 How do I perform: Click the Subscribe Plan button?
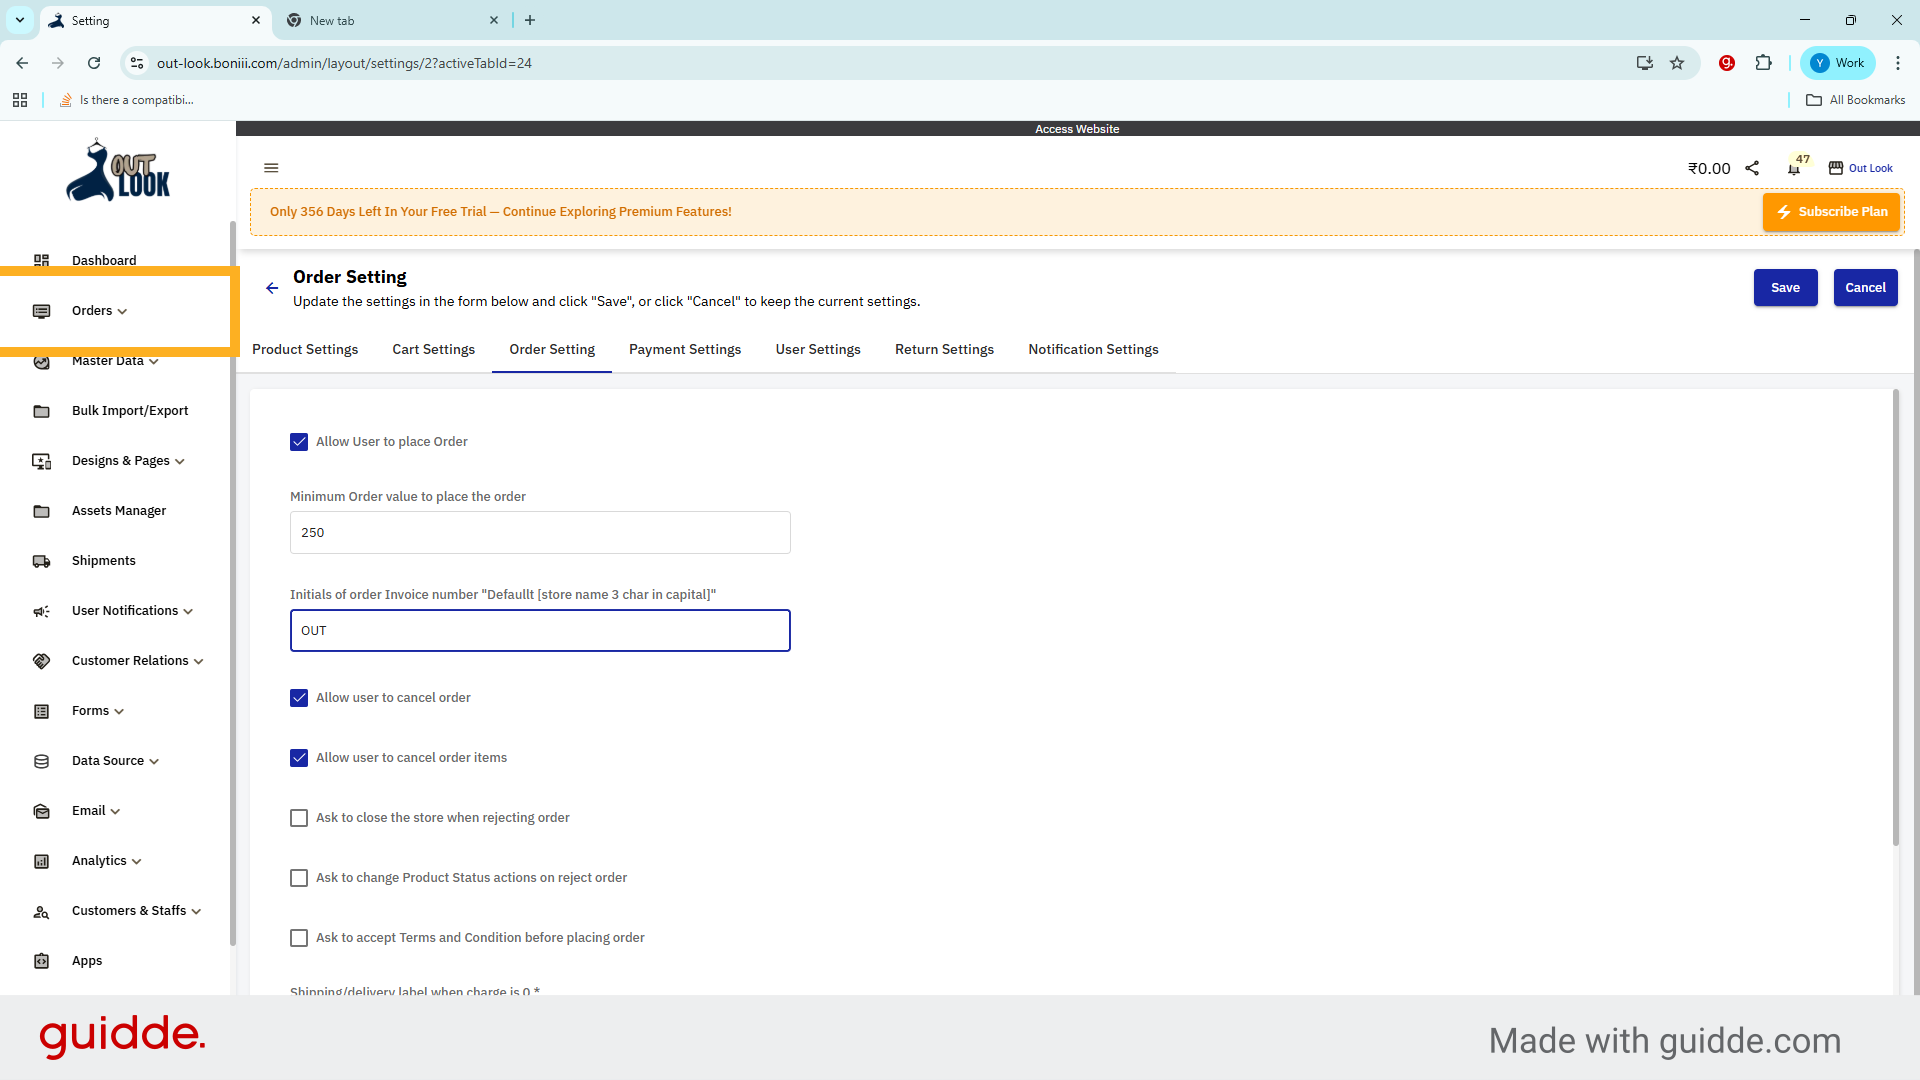(x=1831, y=211)
